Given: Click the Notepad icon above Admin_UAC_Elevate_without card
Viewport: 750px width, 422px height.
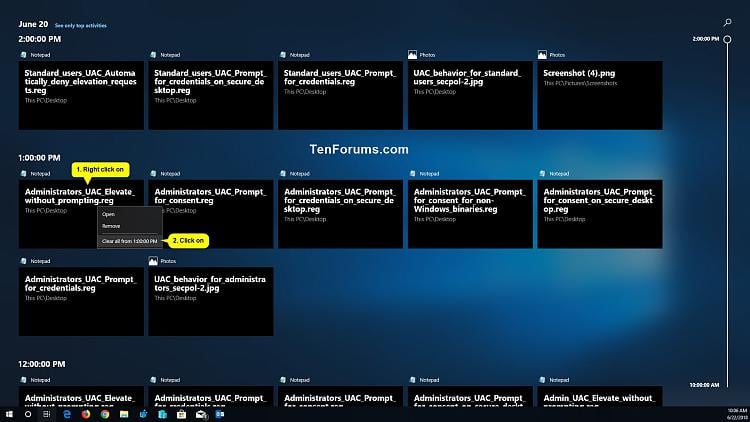Looking at the screenshot, I should point(542,380).
